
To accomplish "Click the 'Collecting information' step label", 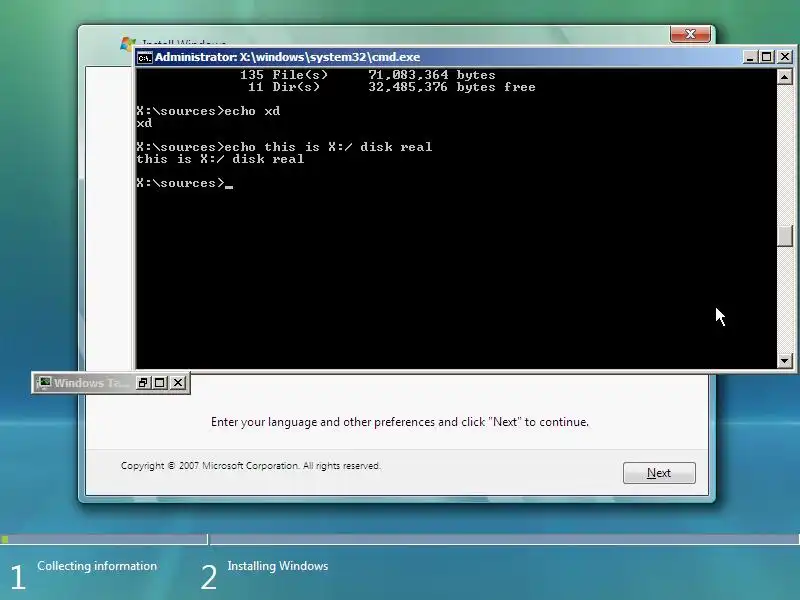I will [x=97, y=566].
